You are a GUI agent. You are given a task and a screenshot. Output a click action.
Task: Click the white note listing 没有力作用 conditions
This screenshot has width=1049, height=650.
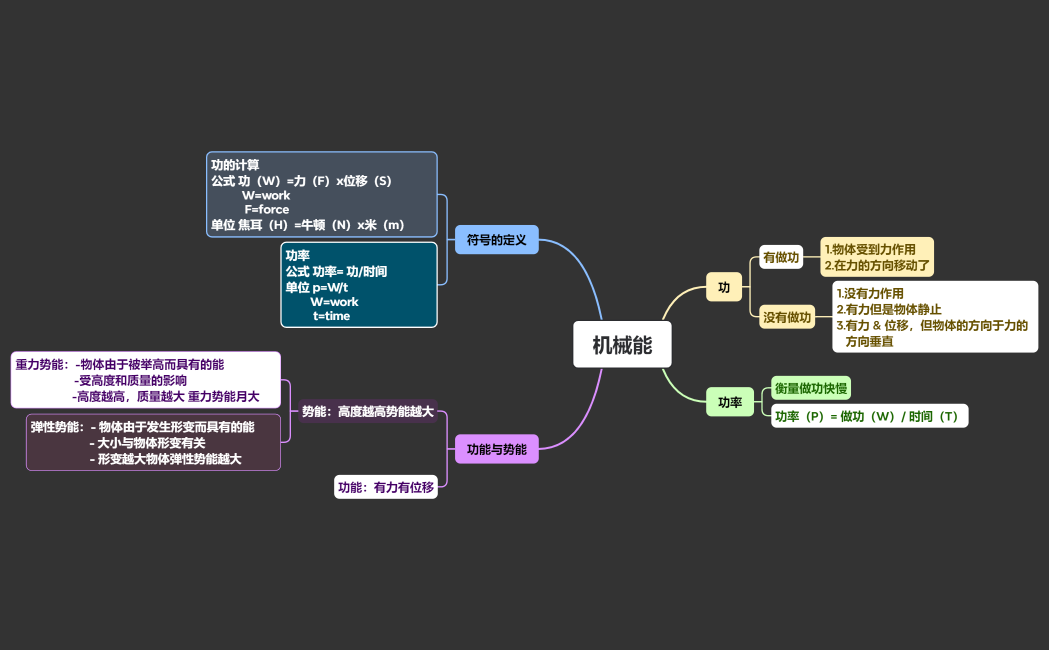(x=933, y=316)
